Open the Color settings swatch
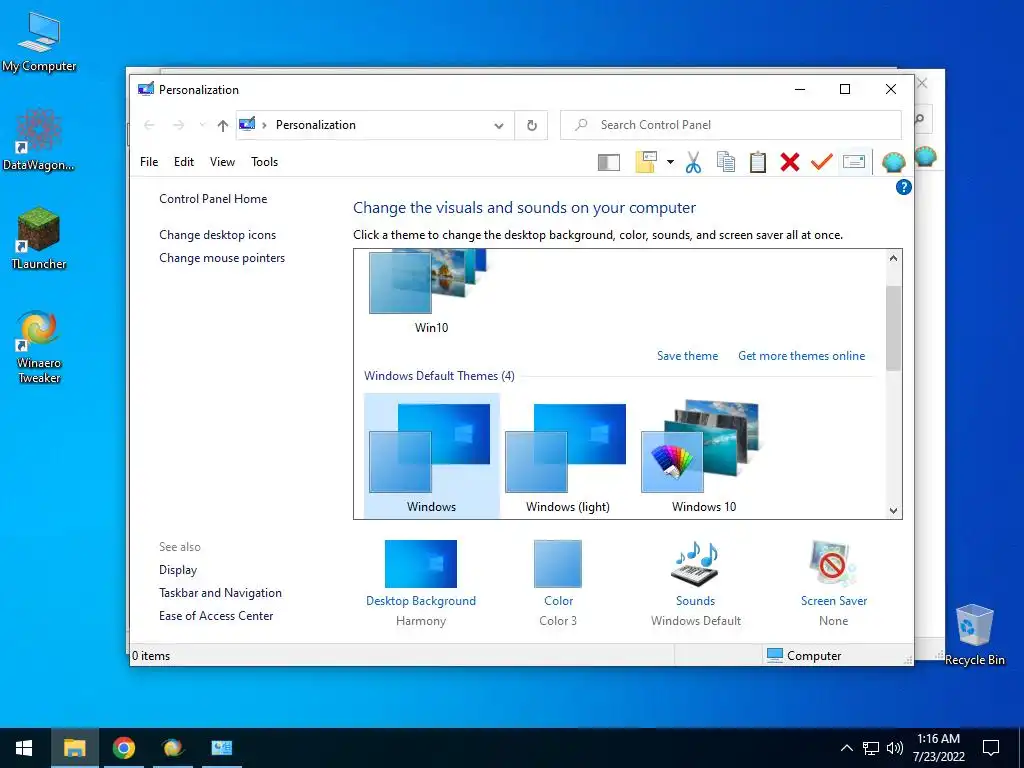The image size is (1024, 768). [558, 583]
